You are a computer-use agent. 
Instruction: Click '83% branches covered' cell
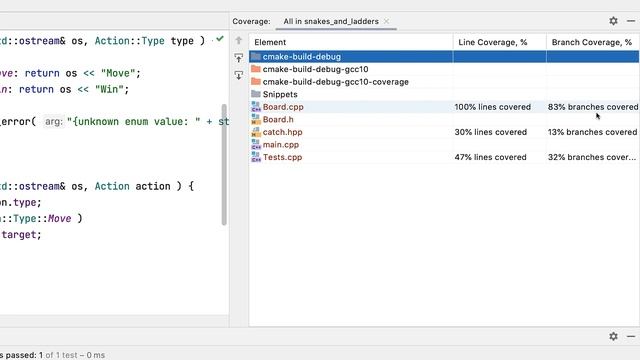(593, 107)
